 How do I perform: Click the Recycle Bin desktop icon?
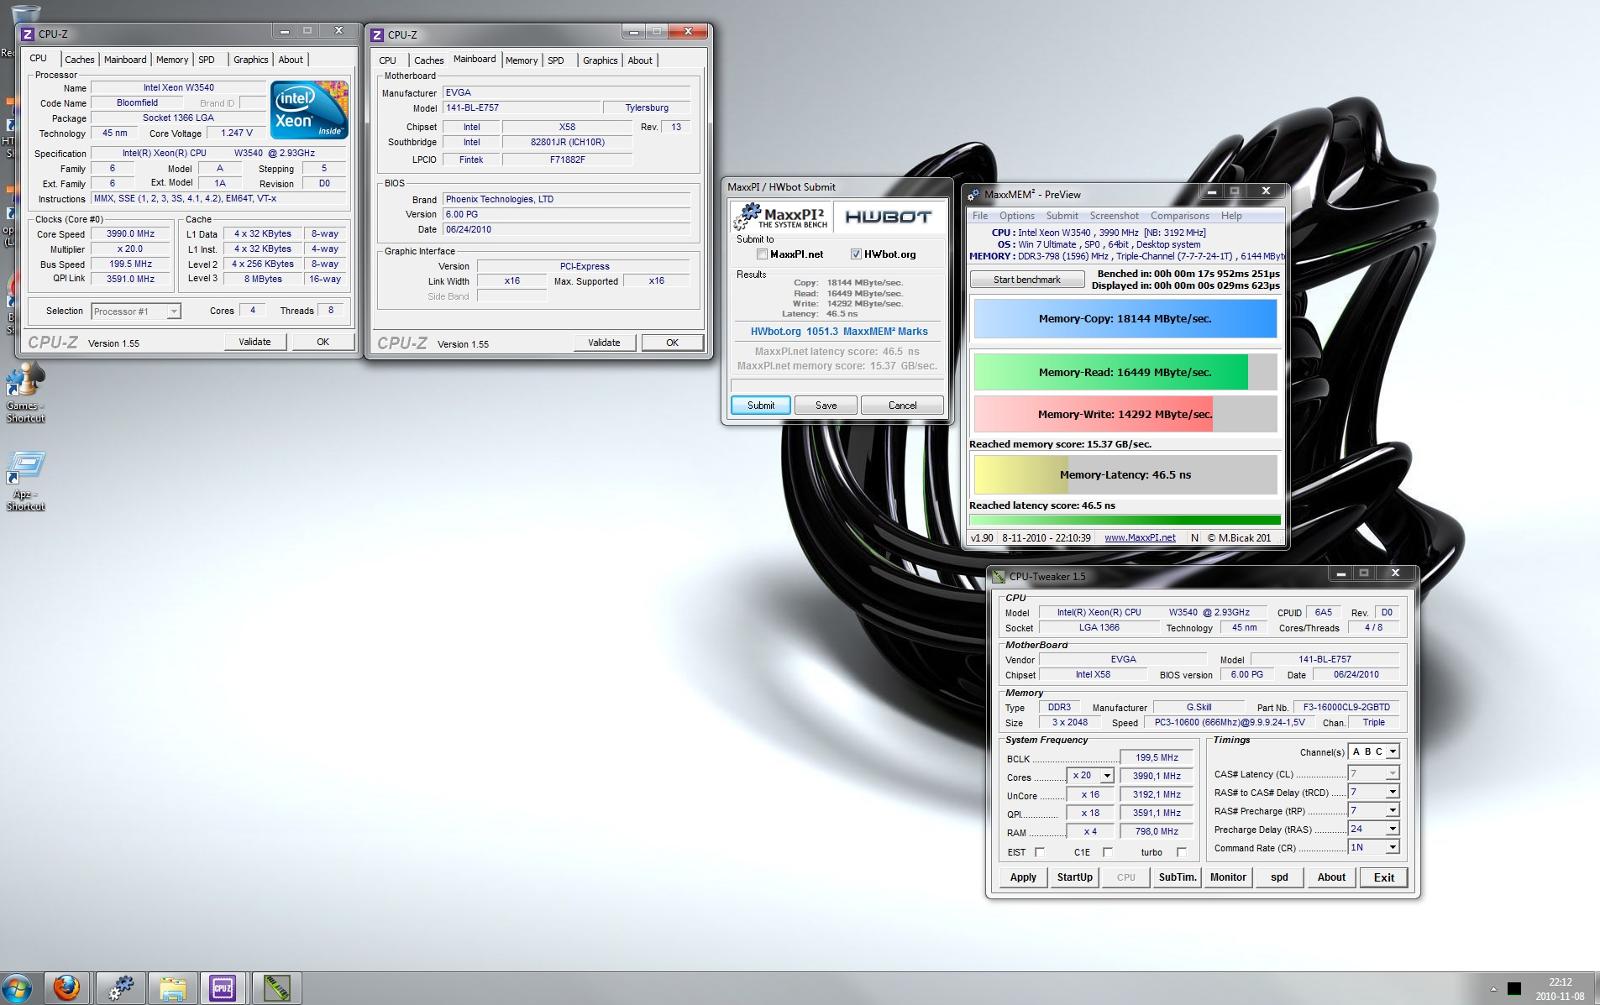[x=25, y=15]
